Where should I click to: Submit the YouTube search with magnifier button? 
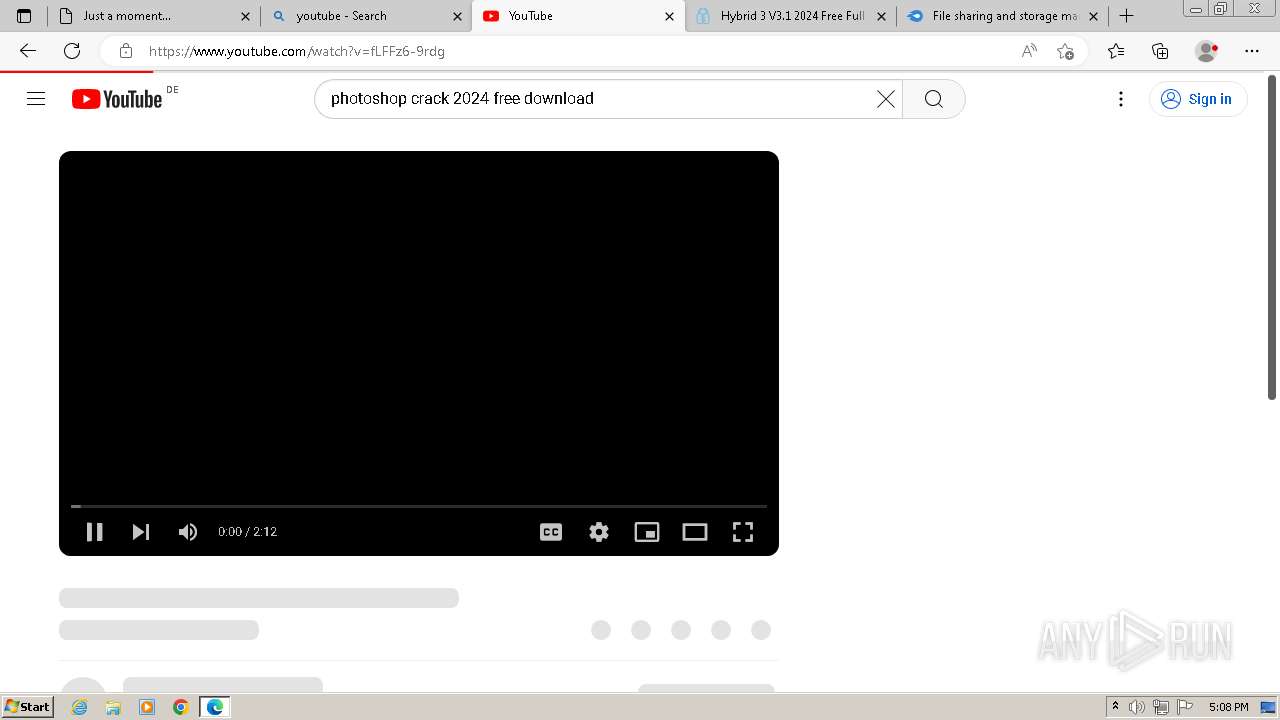point(934,99)
